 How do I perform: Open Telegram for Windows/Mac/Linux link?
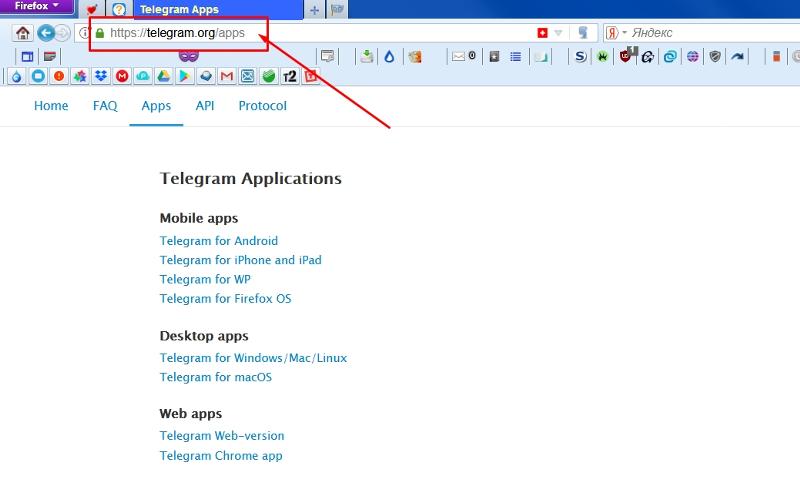point(253,358)
